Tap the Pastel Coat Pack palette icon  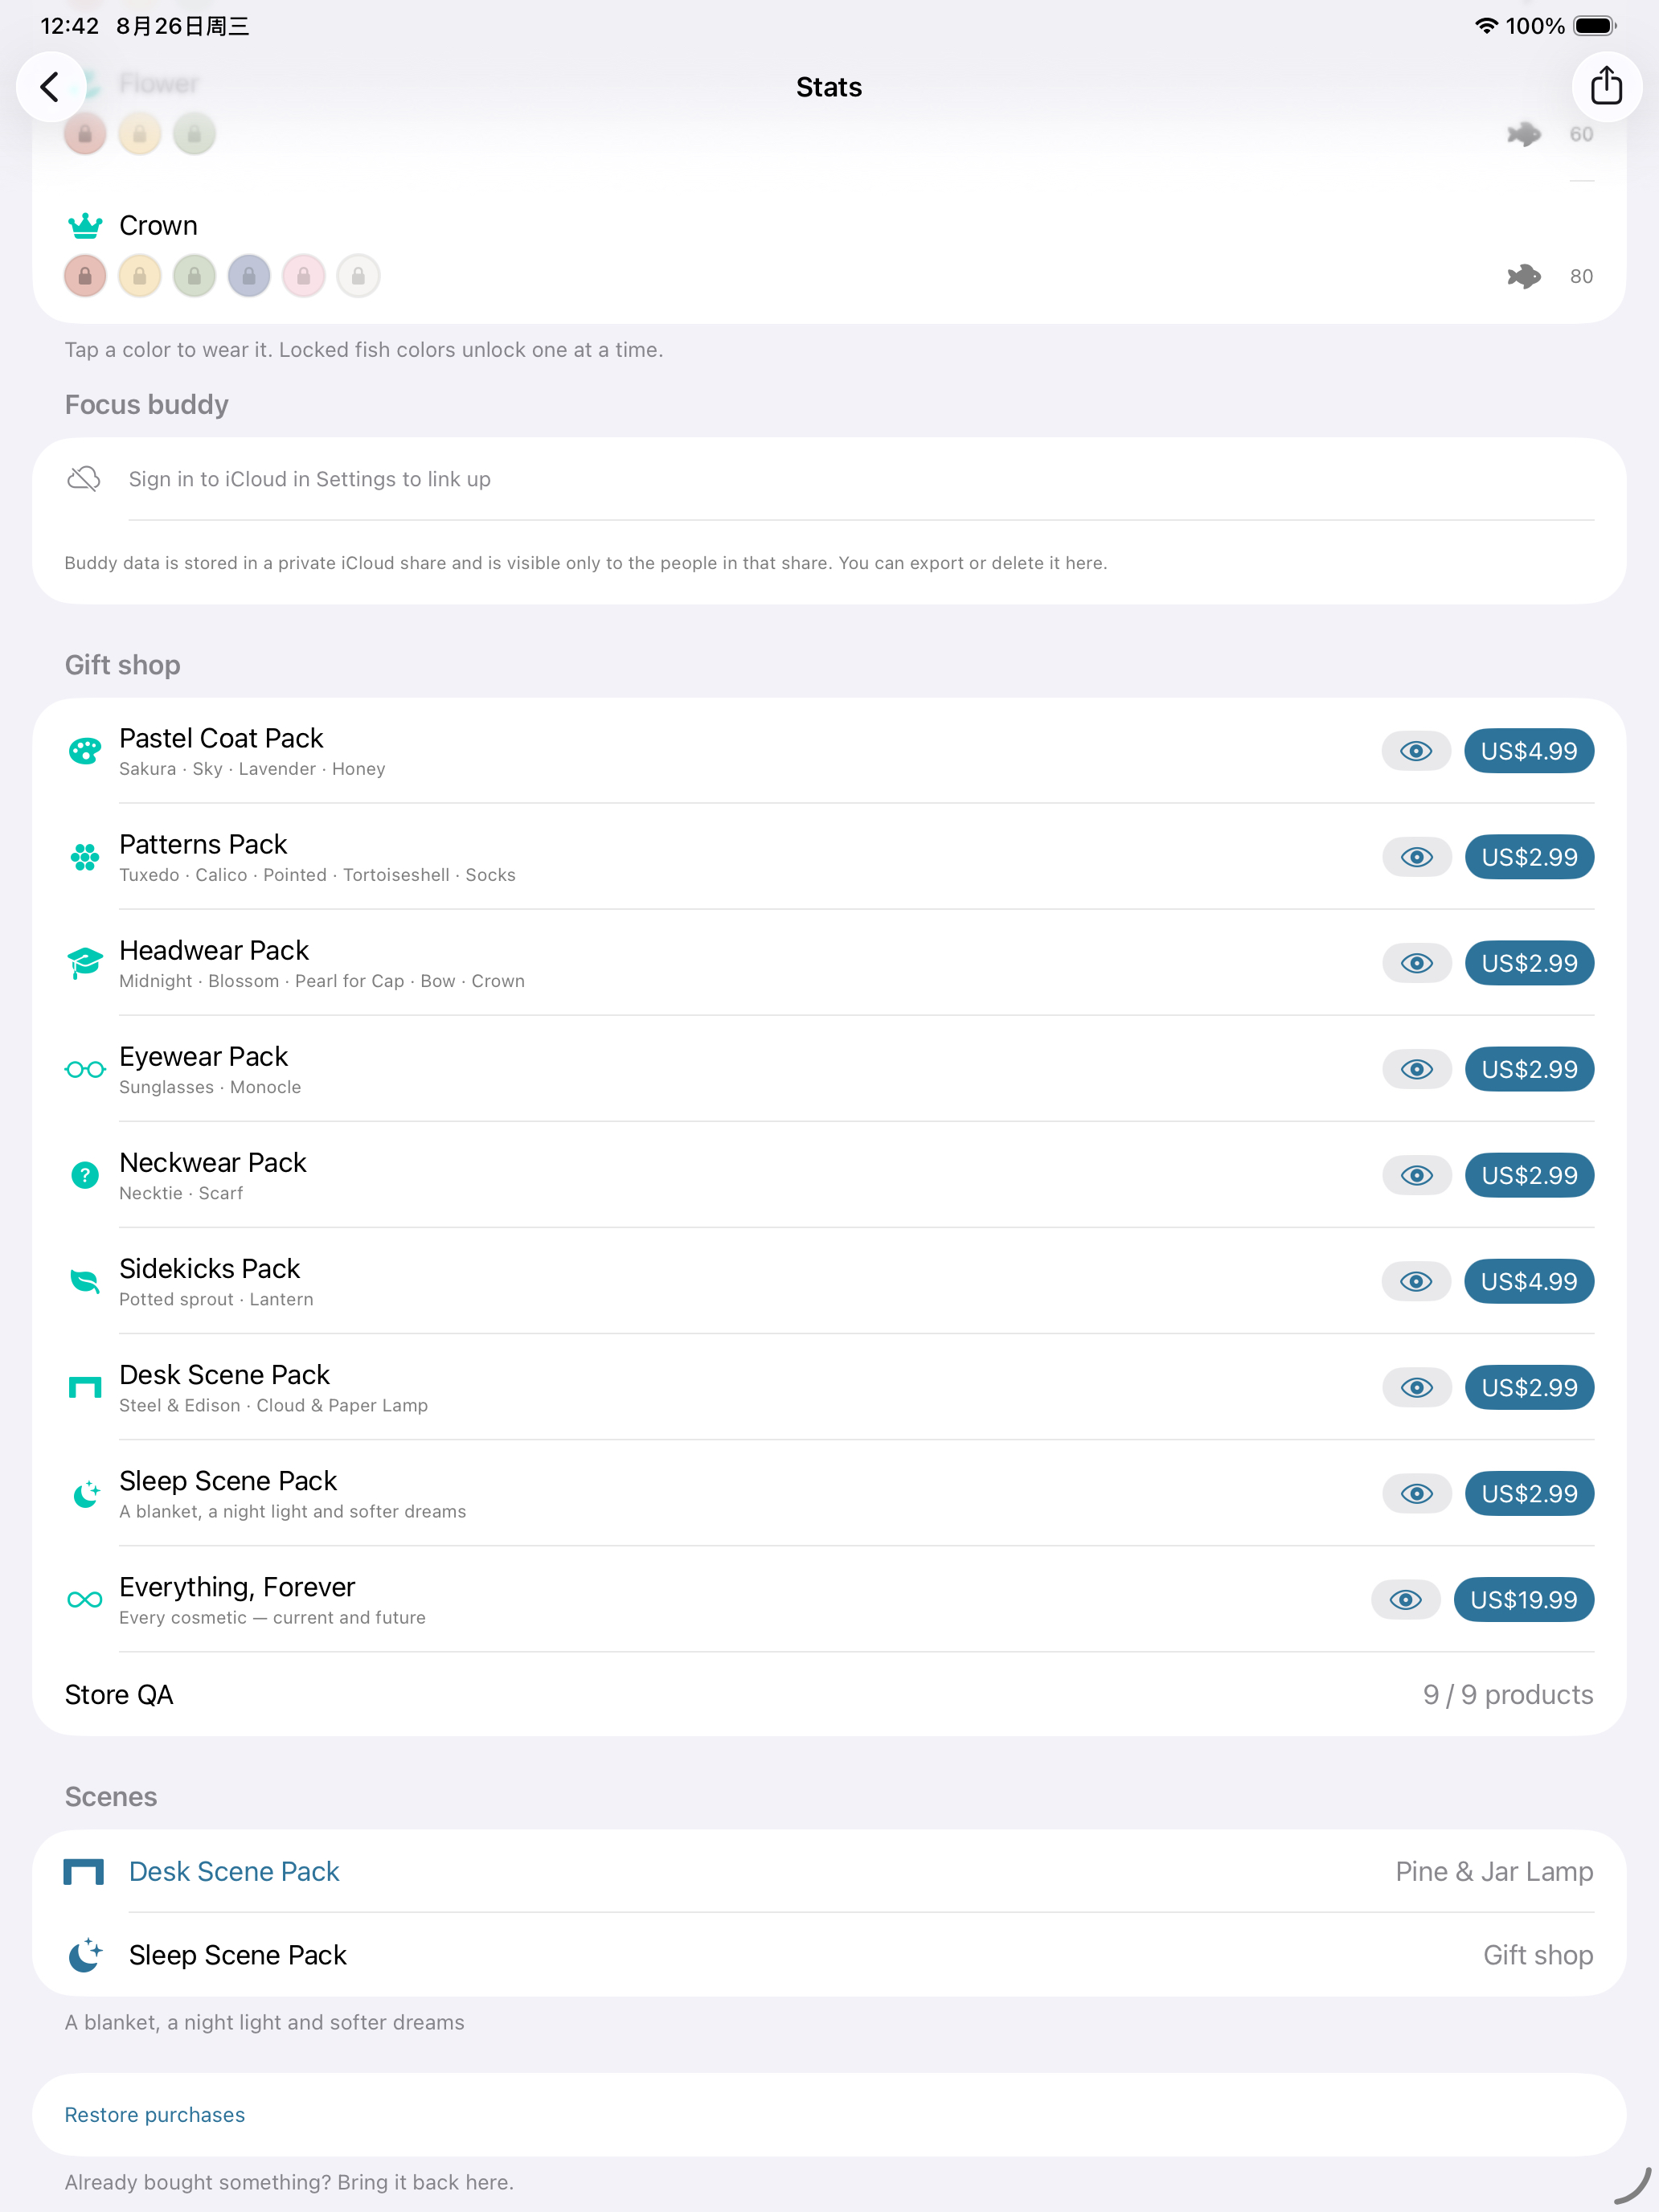pos(85,751)
